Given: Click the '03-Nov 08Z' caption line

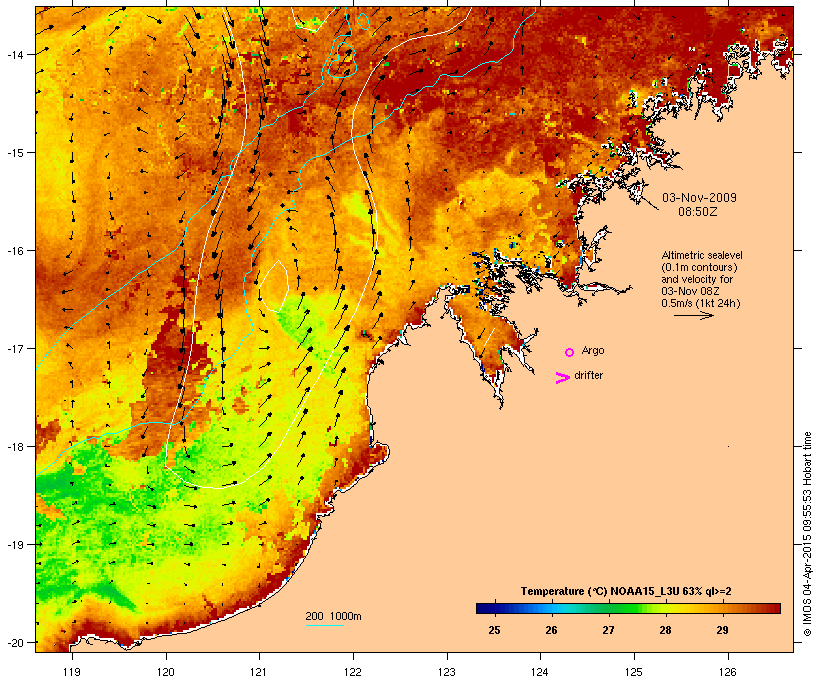Looking at the screenshot, I should pos(690,291).
